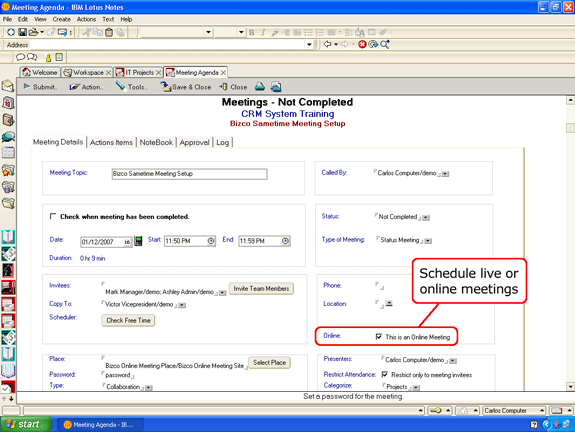575x432 pixels.
Task: Click the Invite Team Members button
Action: pyautogui.click(x=261, y=289)
